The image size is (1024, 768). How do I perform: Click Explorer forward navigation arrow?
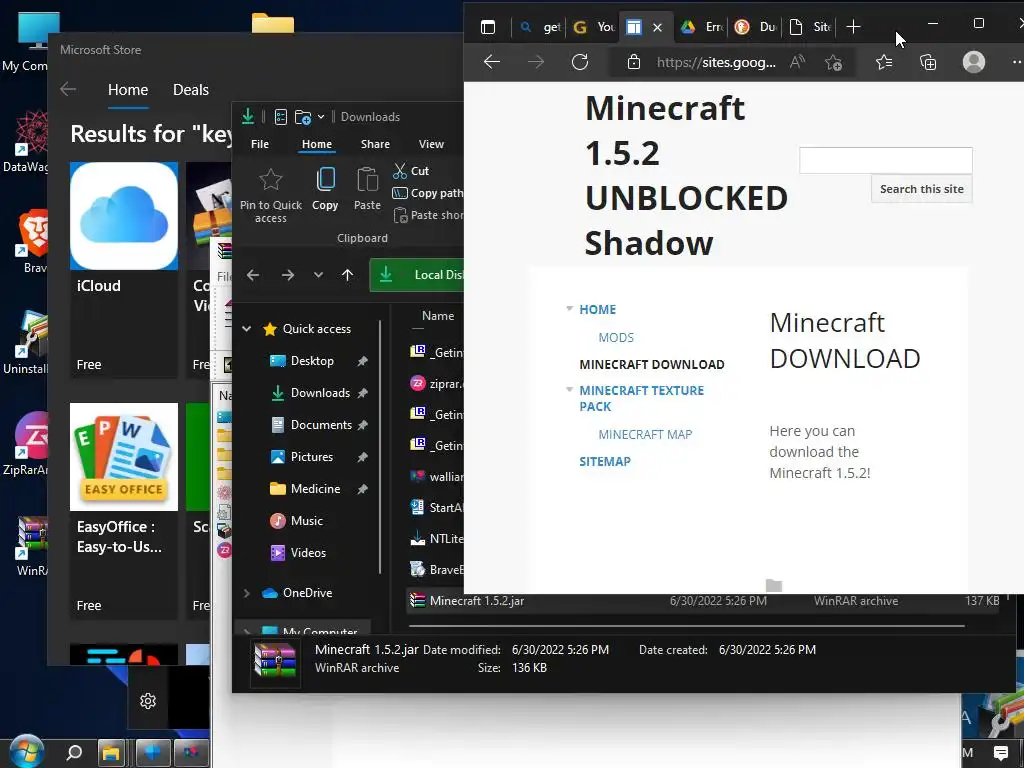[x=288, y=275]
